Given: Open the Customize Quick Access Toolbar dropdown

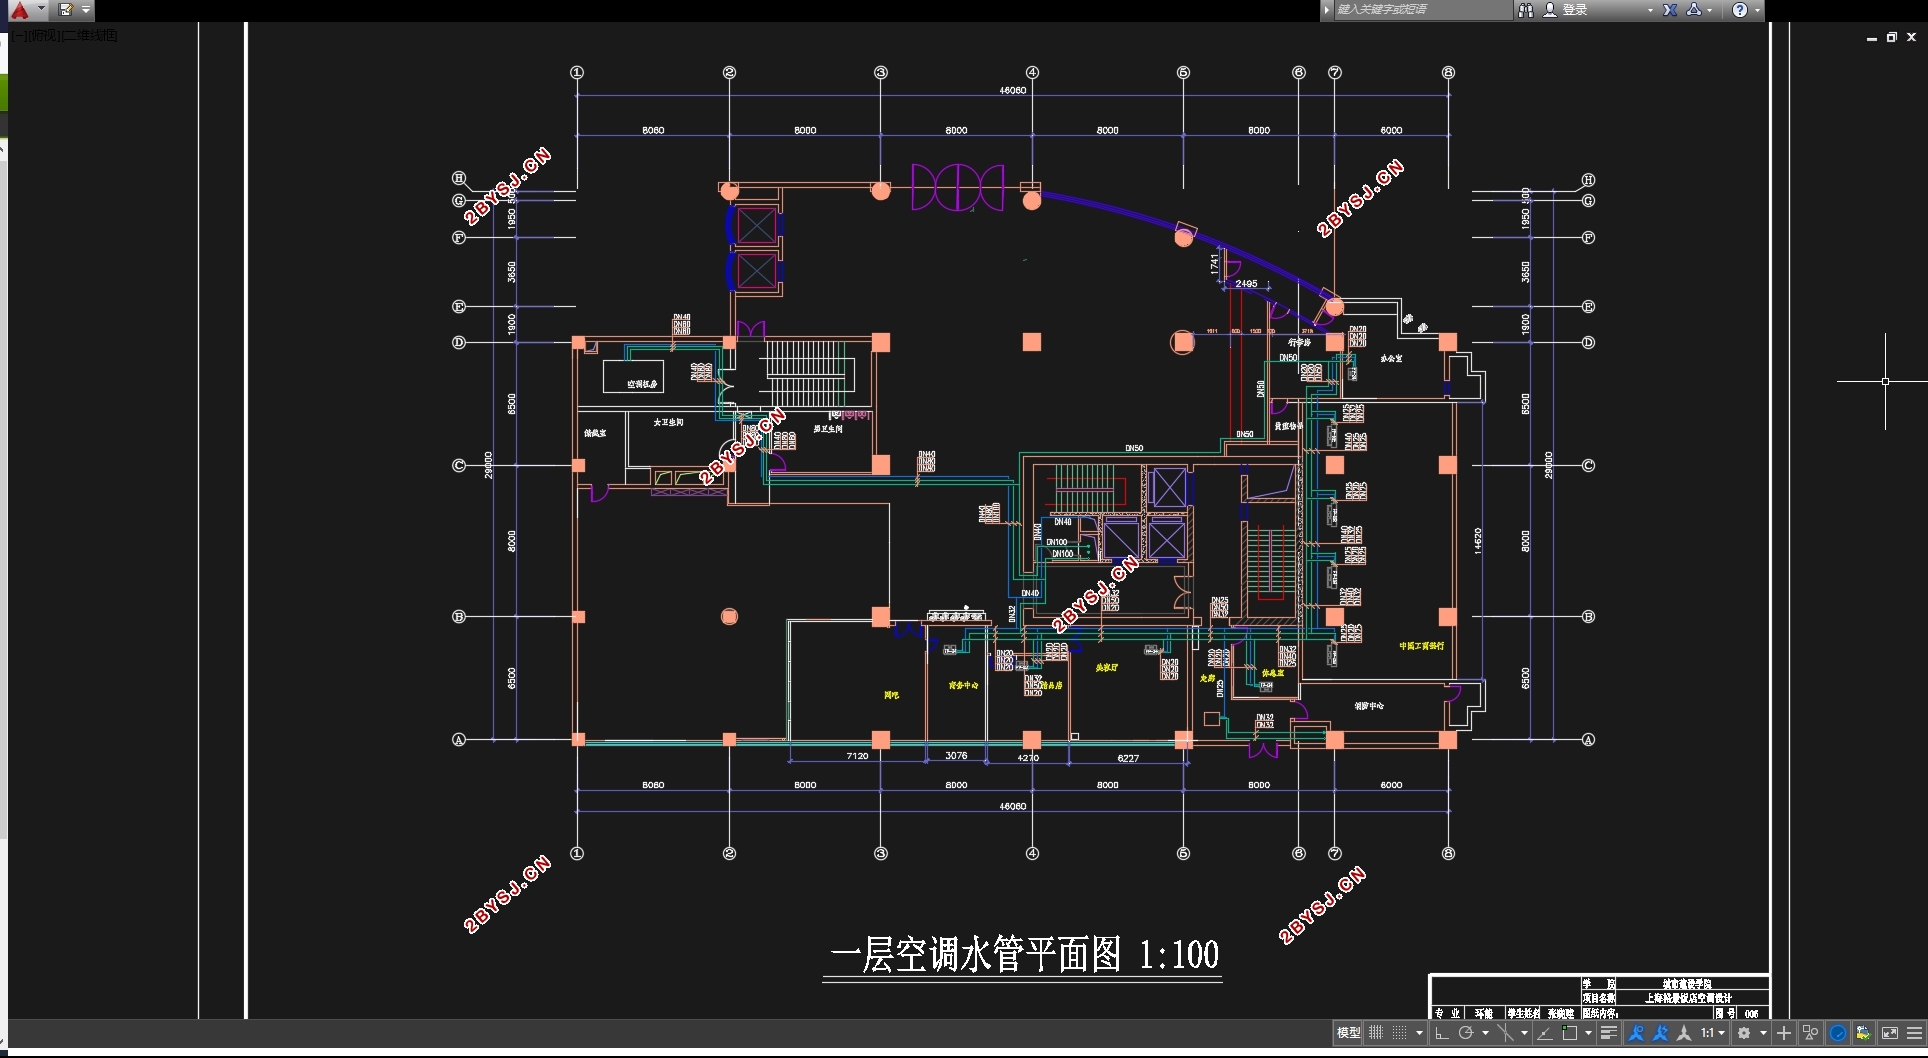Looking at the screenshot, I should pyautogui.click(x=86, y=10).
